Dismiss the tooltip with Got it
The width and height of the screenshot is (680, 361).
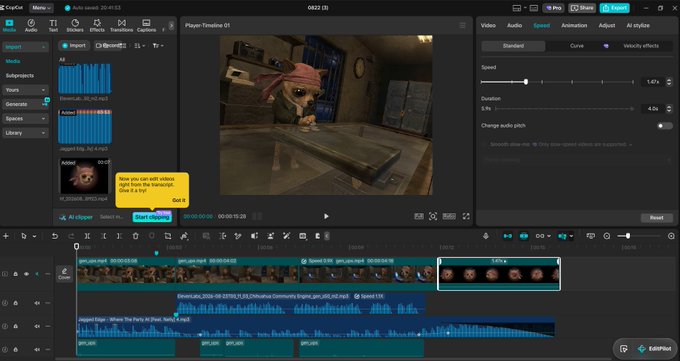(x=179, y=200)
